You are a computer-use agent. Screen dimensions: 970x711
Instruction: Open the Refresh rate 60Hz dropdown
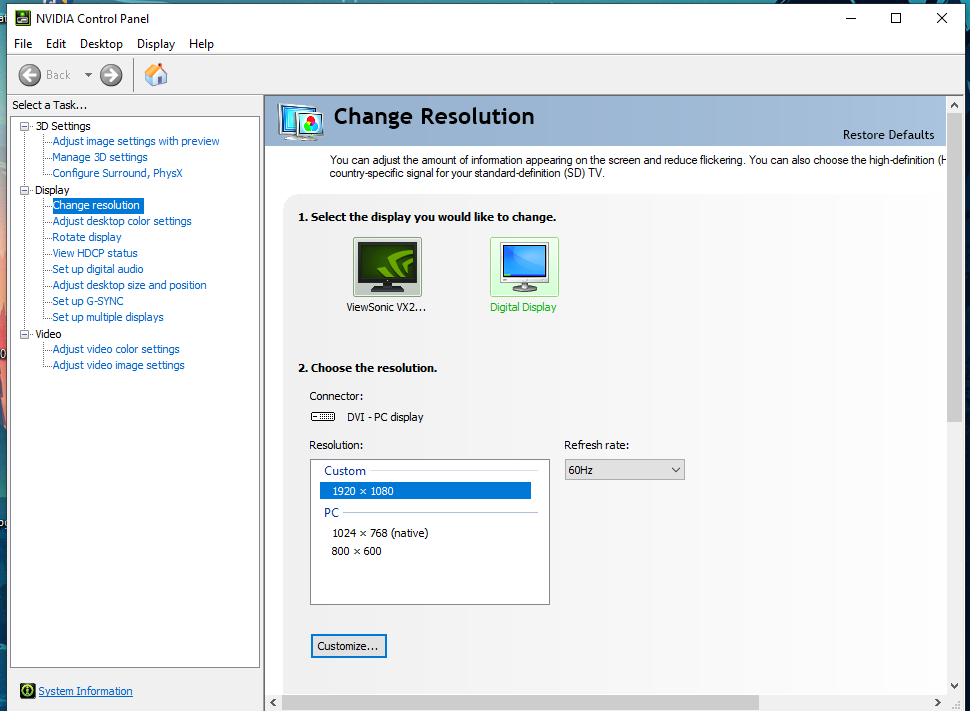(x=624, y=470)
